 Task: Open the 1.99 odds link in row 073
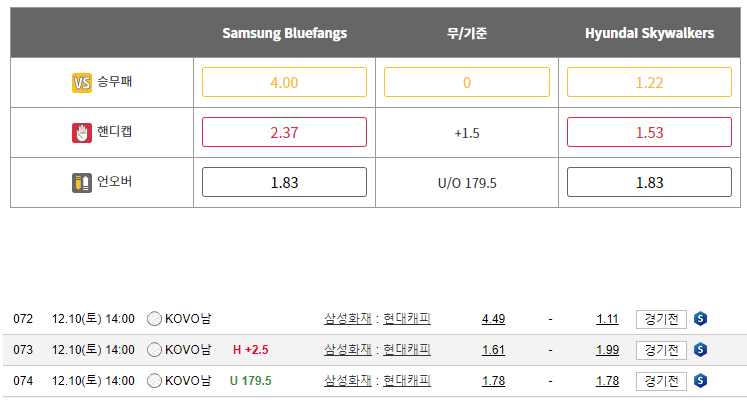tap(607, 350)
